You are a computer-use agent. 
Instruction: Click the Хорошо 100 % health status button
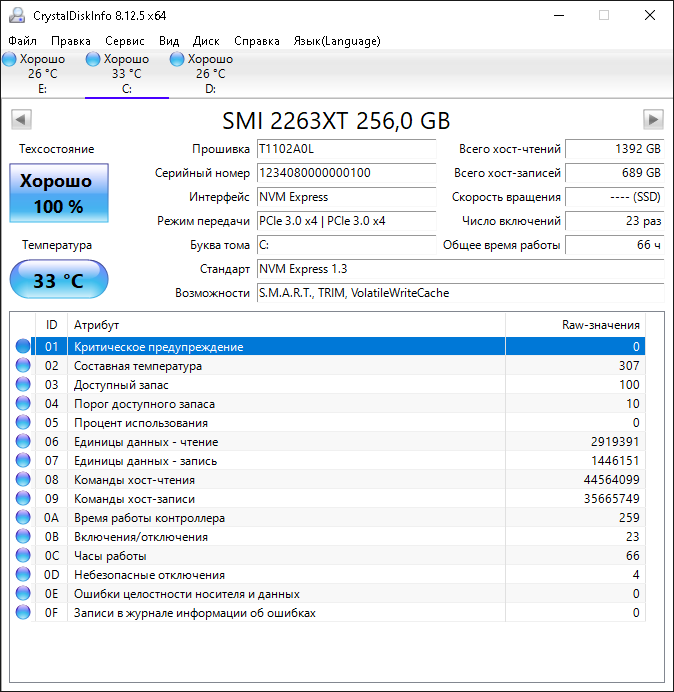[59, 193]
